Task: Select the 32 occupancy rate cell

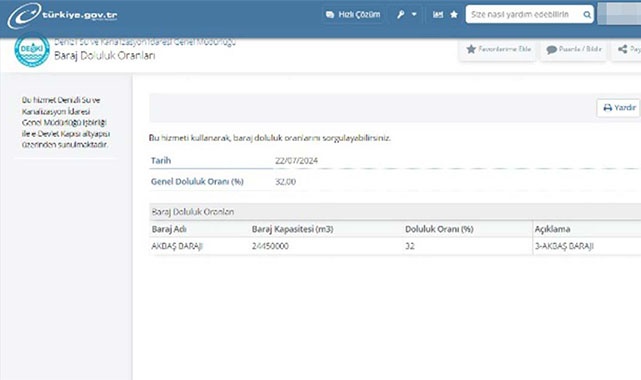Action: pos(410,246)
